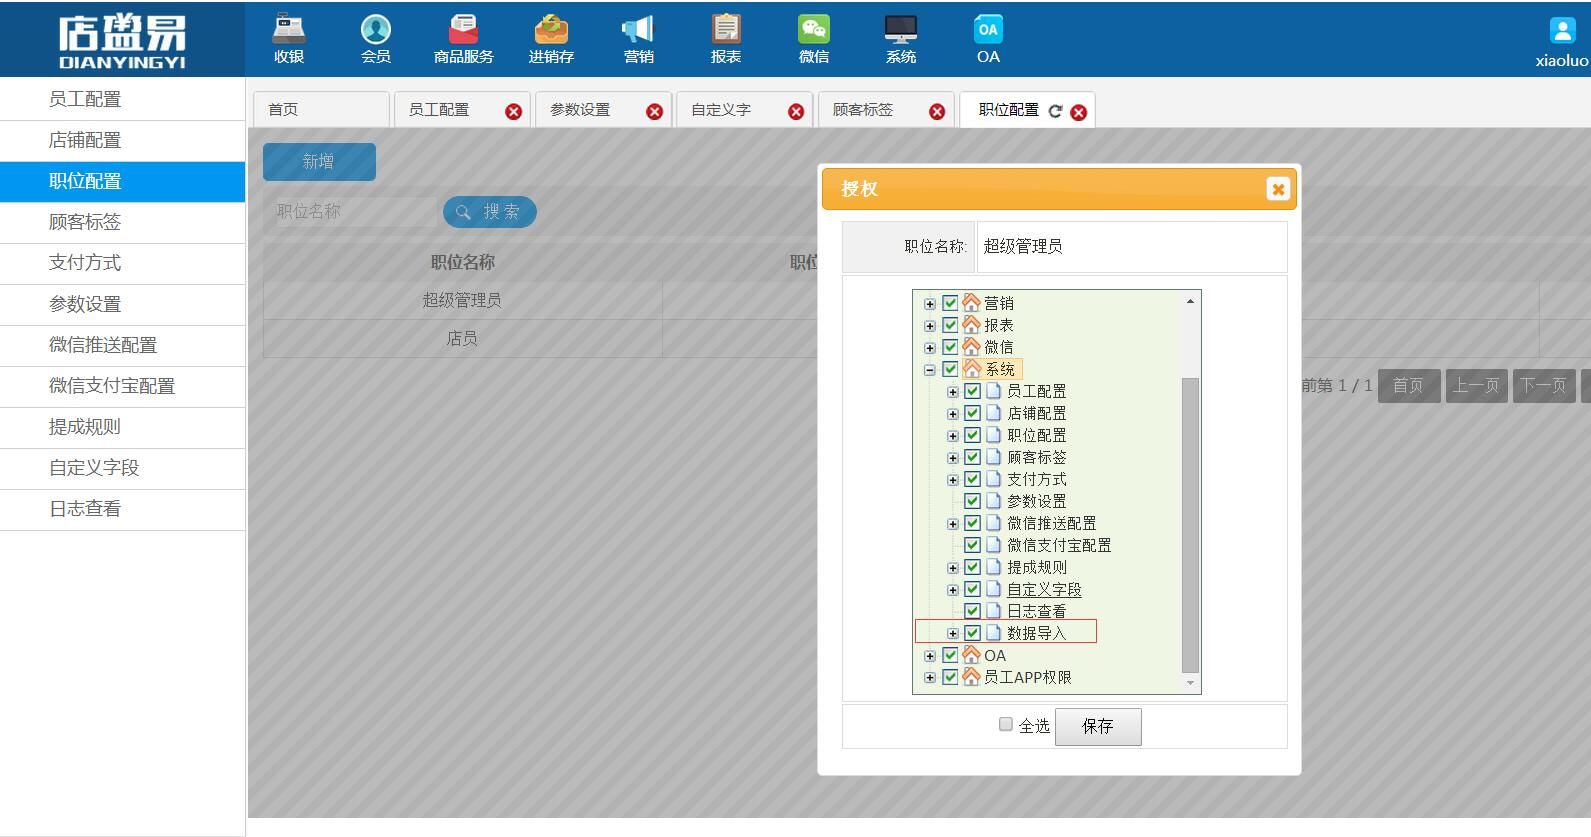Uncheck the 报表 permission checkbox
1591x837 pixels.
click(x=950, y=324)
